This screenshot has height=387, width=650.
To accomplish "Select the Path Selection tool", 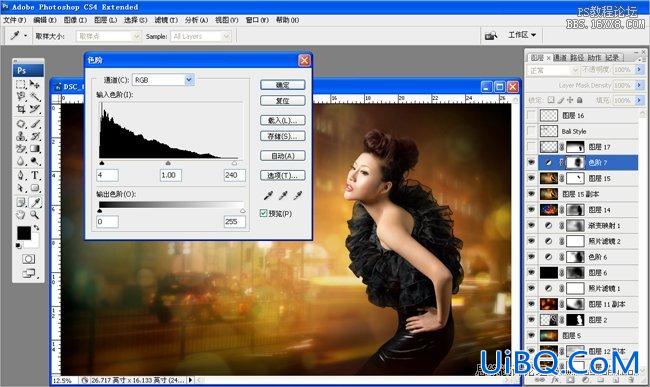I will [x=21, y=188].
